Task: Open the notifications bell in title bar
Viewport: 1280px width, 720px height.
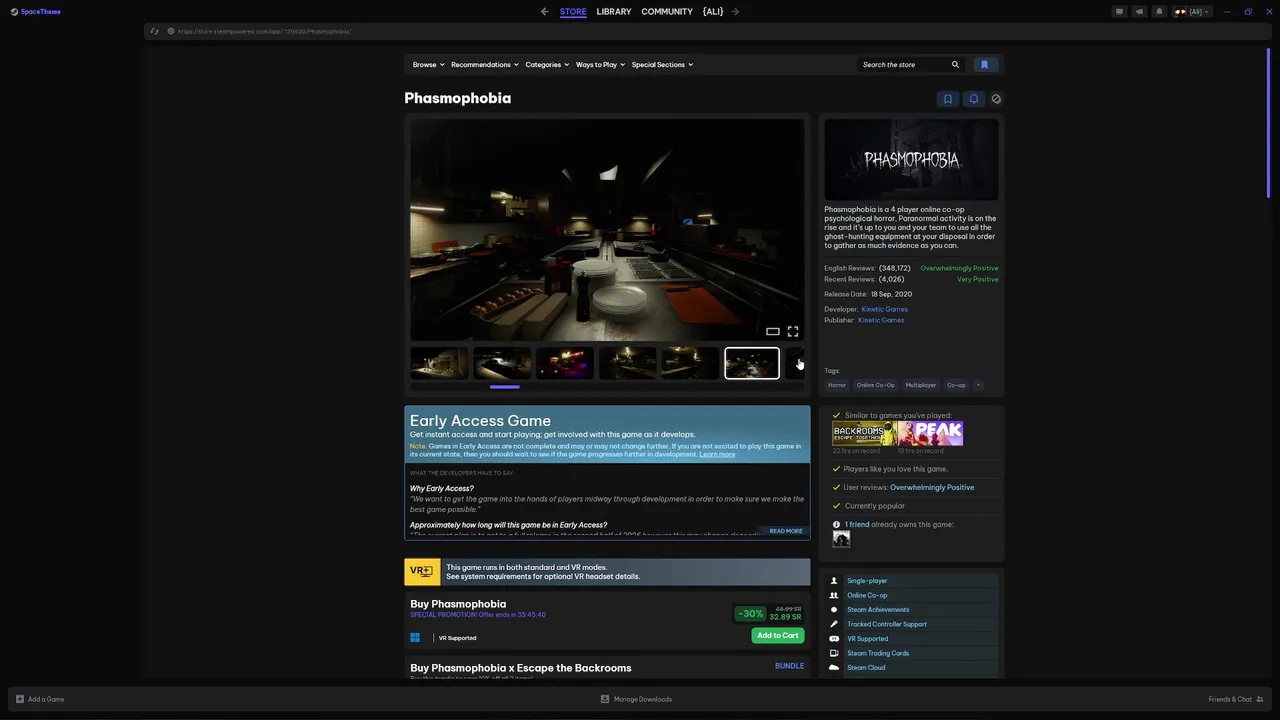Action: click(x=1159, y=12)
